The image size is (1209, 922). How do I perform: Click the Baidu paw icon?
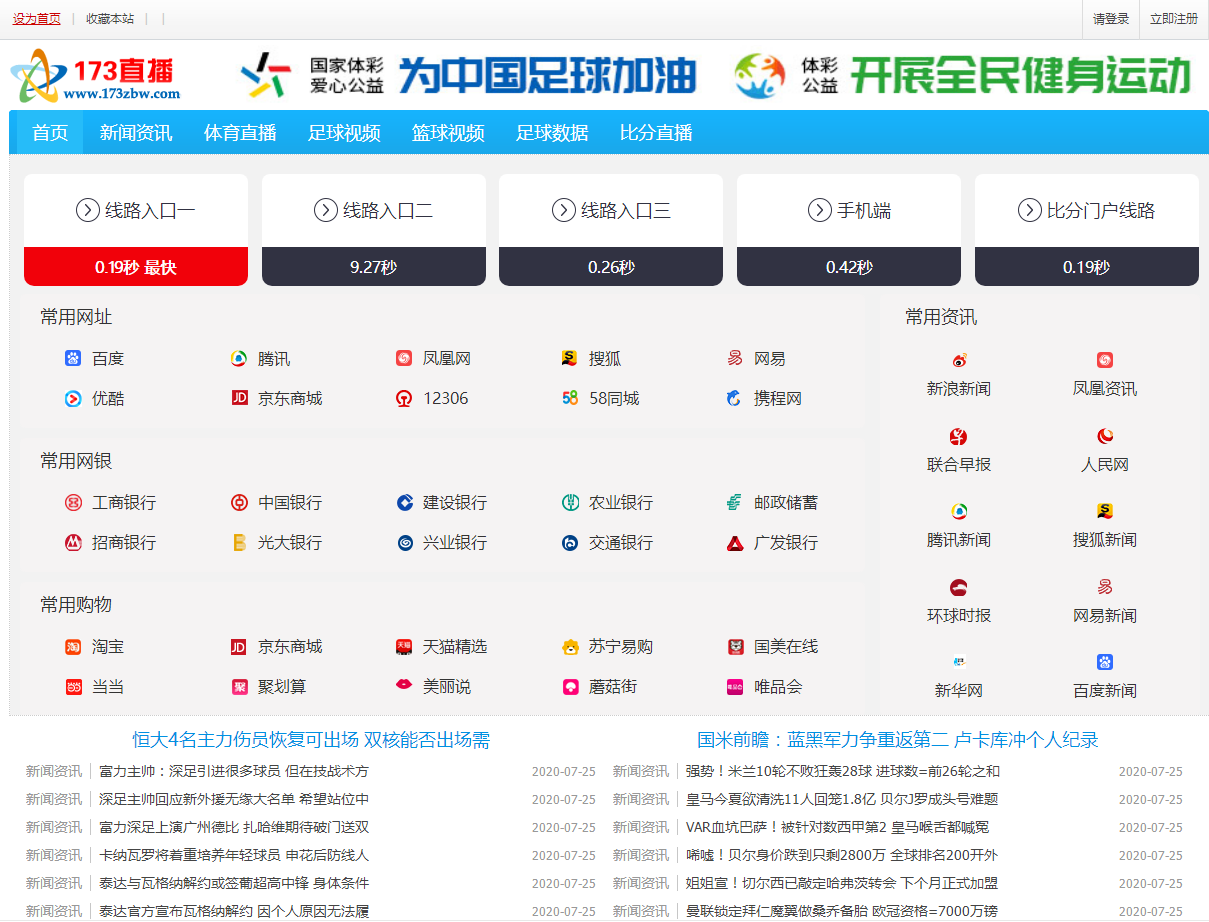click(x=73, y=358)
